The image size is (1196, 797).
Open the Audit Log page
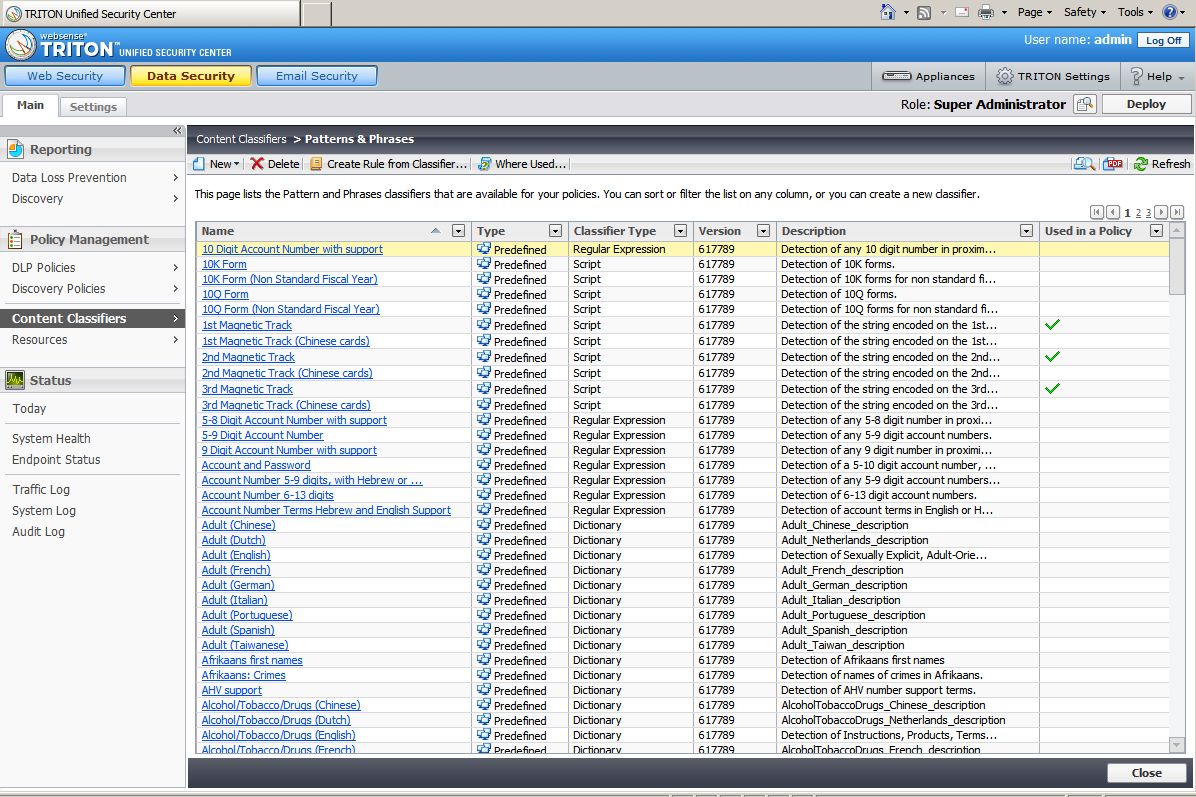(38, 532)
